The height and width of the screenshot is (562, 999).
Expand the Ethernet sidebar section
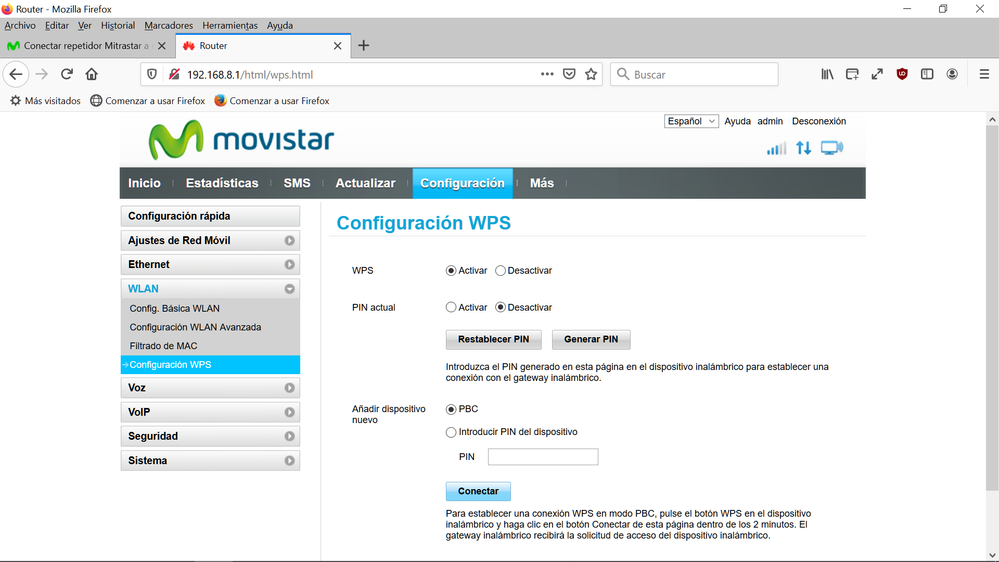(x=210, y=265)
